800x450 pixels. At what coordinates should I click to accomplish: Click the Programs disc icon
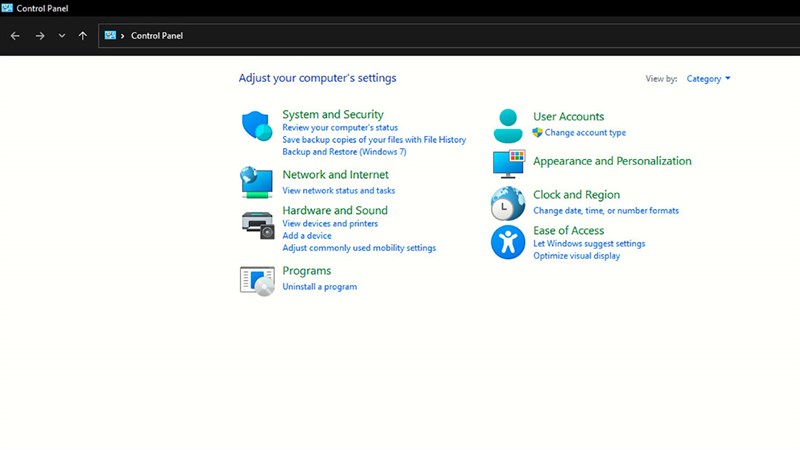pos(257,281)
